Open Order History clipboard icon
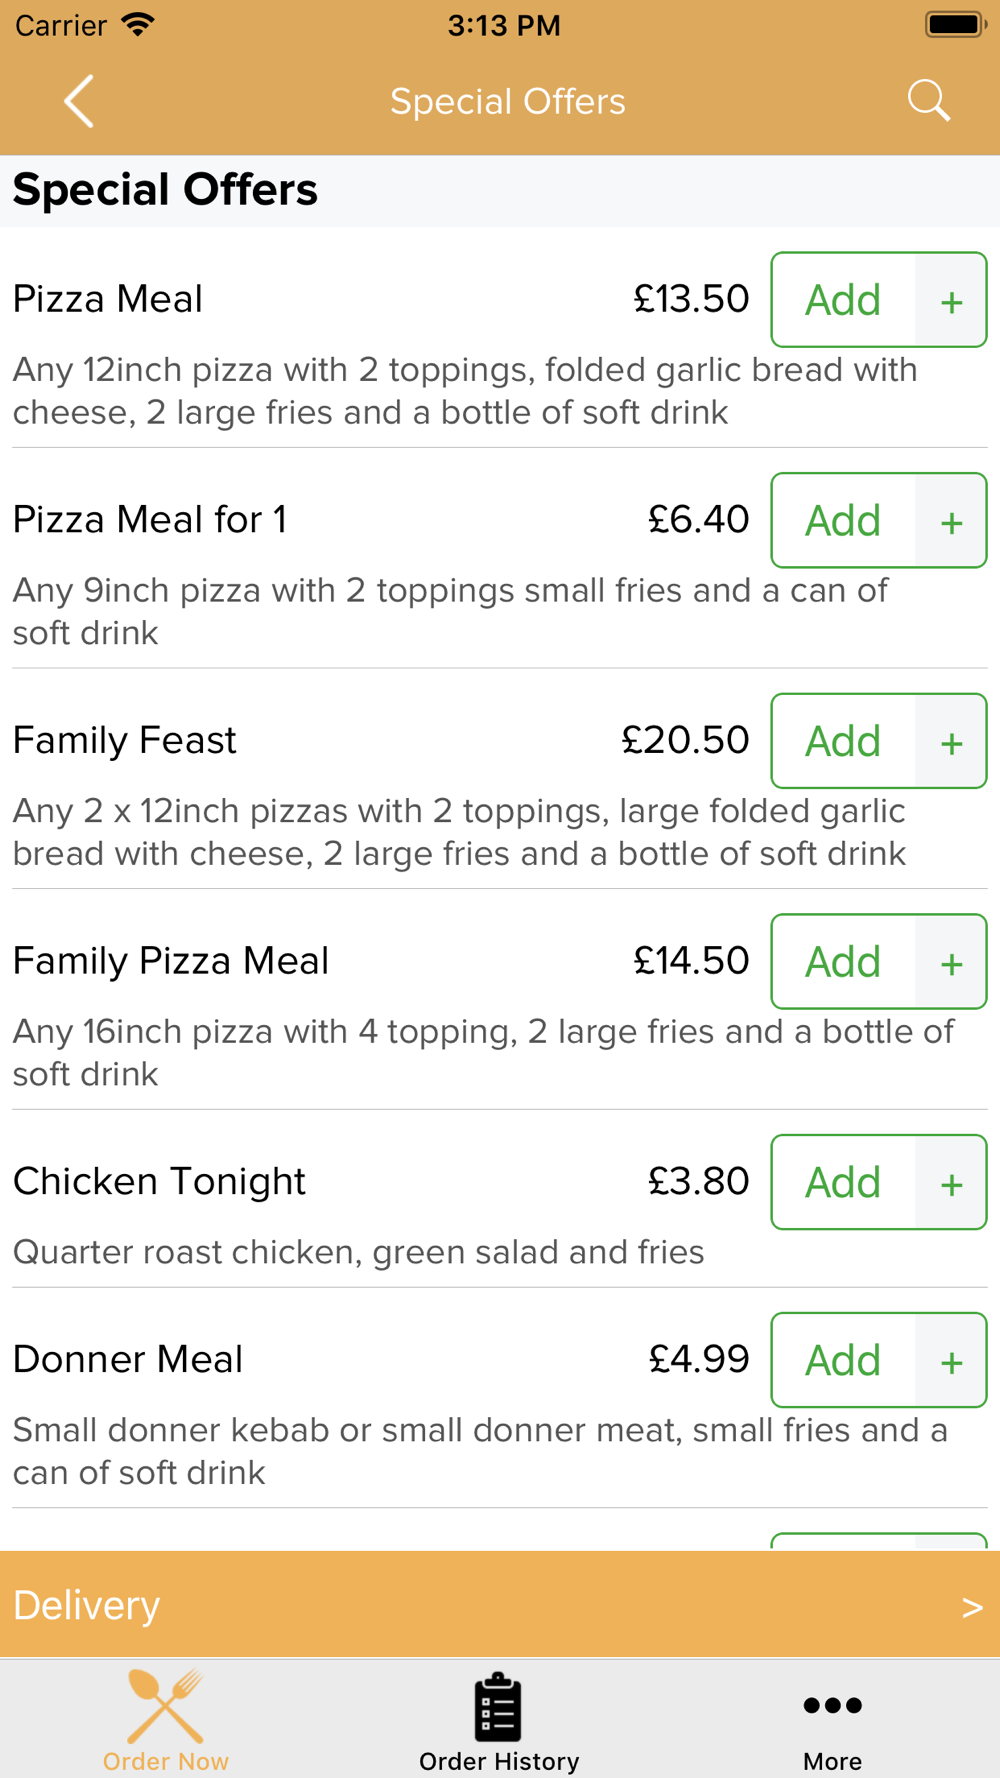 [x=498, y=1707]
